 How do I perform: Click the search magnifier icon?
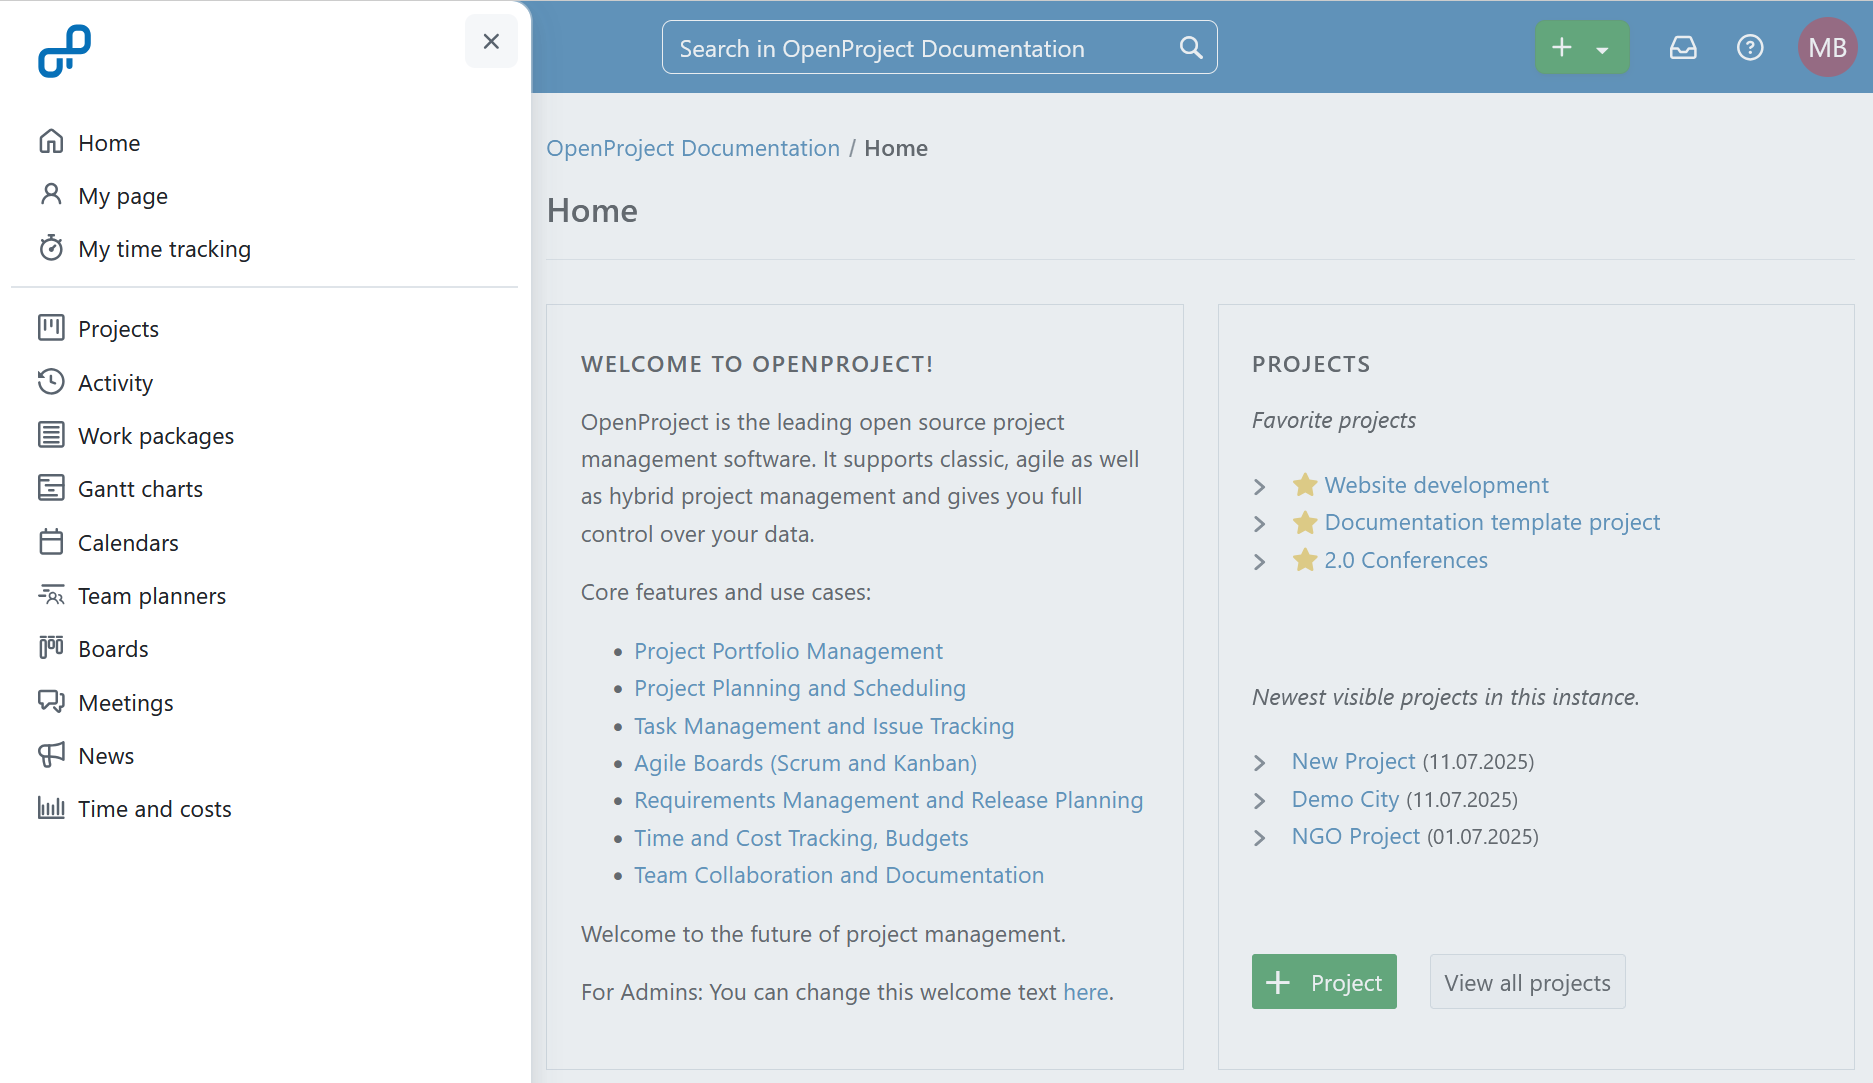[1190, 47]
